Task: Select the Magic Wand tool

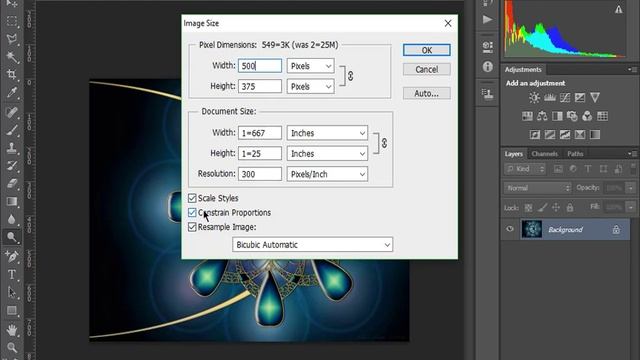Action: pyautogui.click(x=12, y=57)
